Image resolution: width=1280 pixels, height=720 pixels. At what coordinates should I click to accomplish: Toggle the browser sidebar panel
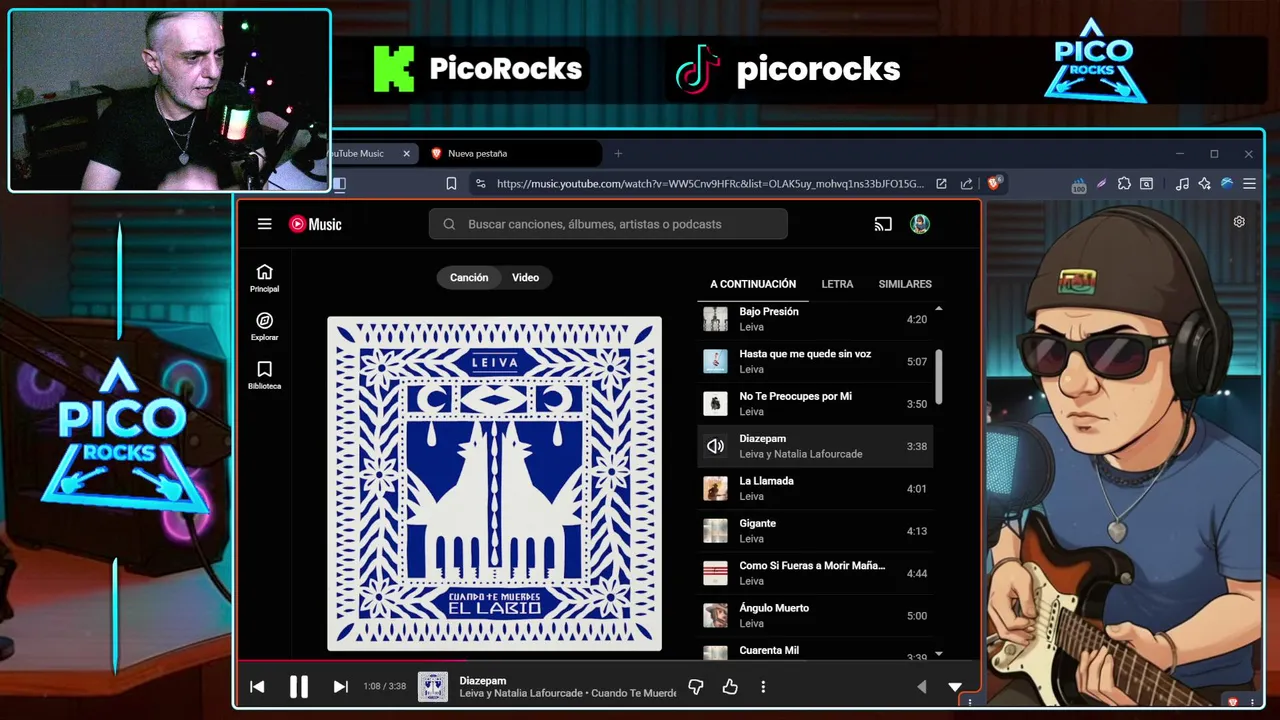point(339,184)
